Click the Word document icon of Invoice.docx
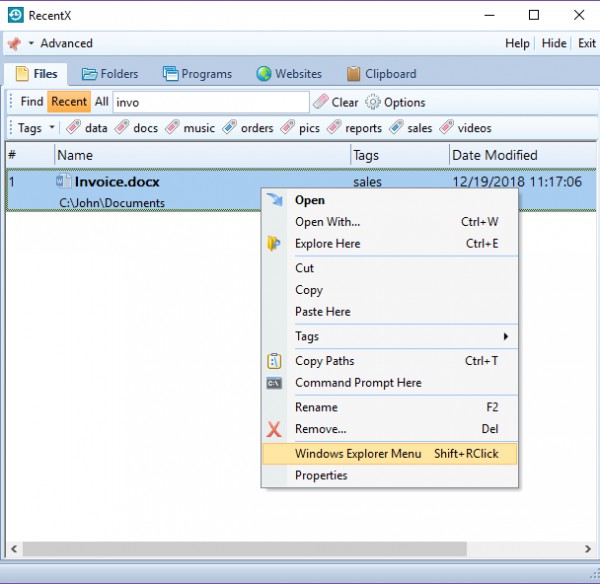Screen dimensions: 600x584 tap(64, 181)
